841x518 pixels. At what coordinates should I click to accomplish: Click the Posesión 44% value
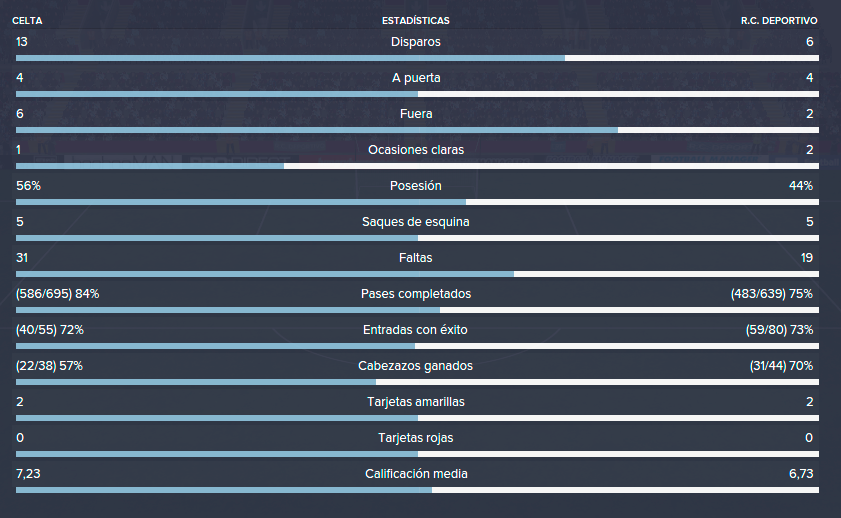(801, 186)
